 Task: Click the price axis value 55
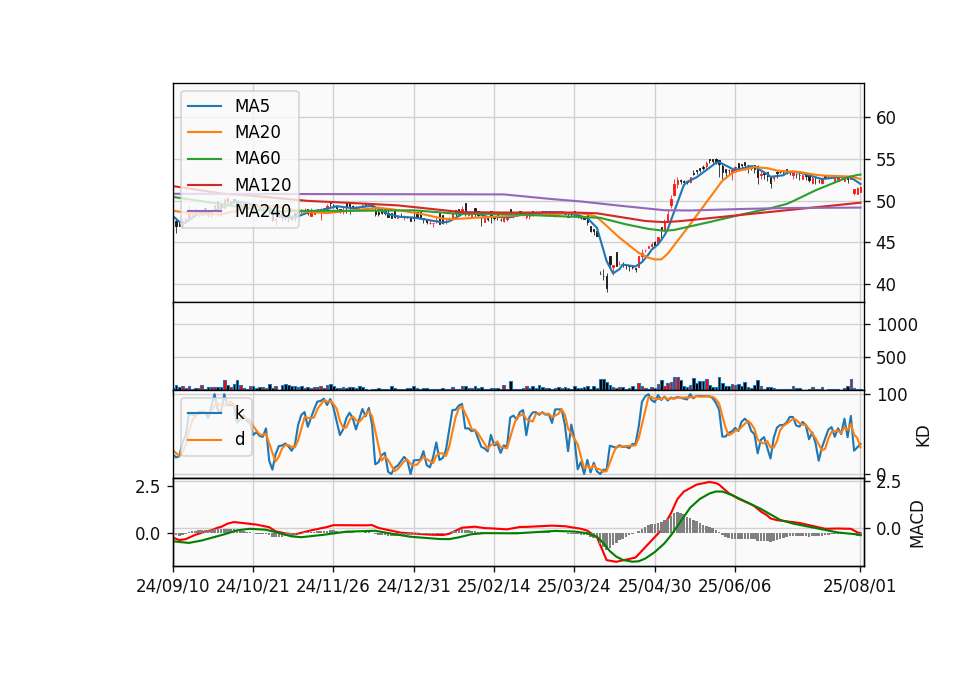(886, 160)
